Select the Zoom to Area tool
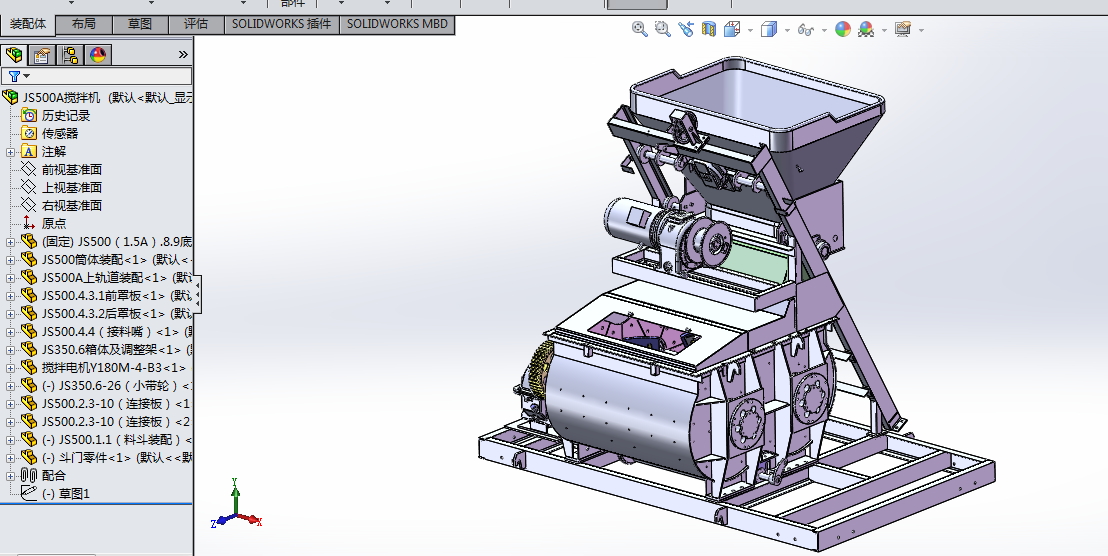Viewport: 1108px width, 556px height. click(662, 30)
